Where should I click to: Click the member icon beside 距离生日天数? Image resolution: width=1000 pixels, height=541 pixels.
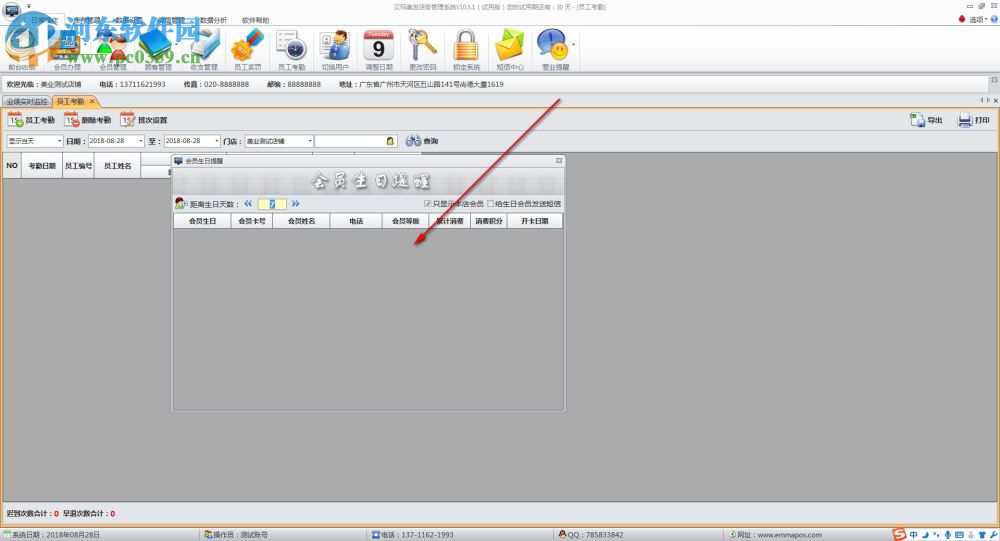[x=181, y=204]
